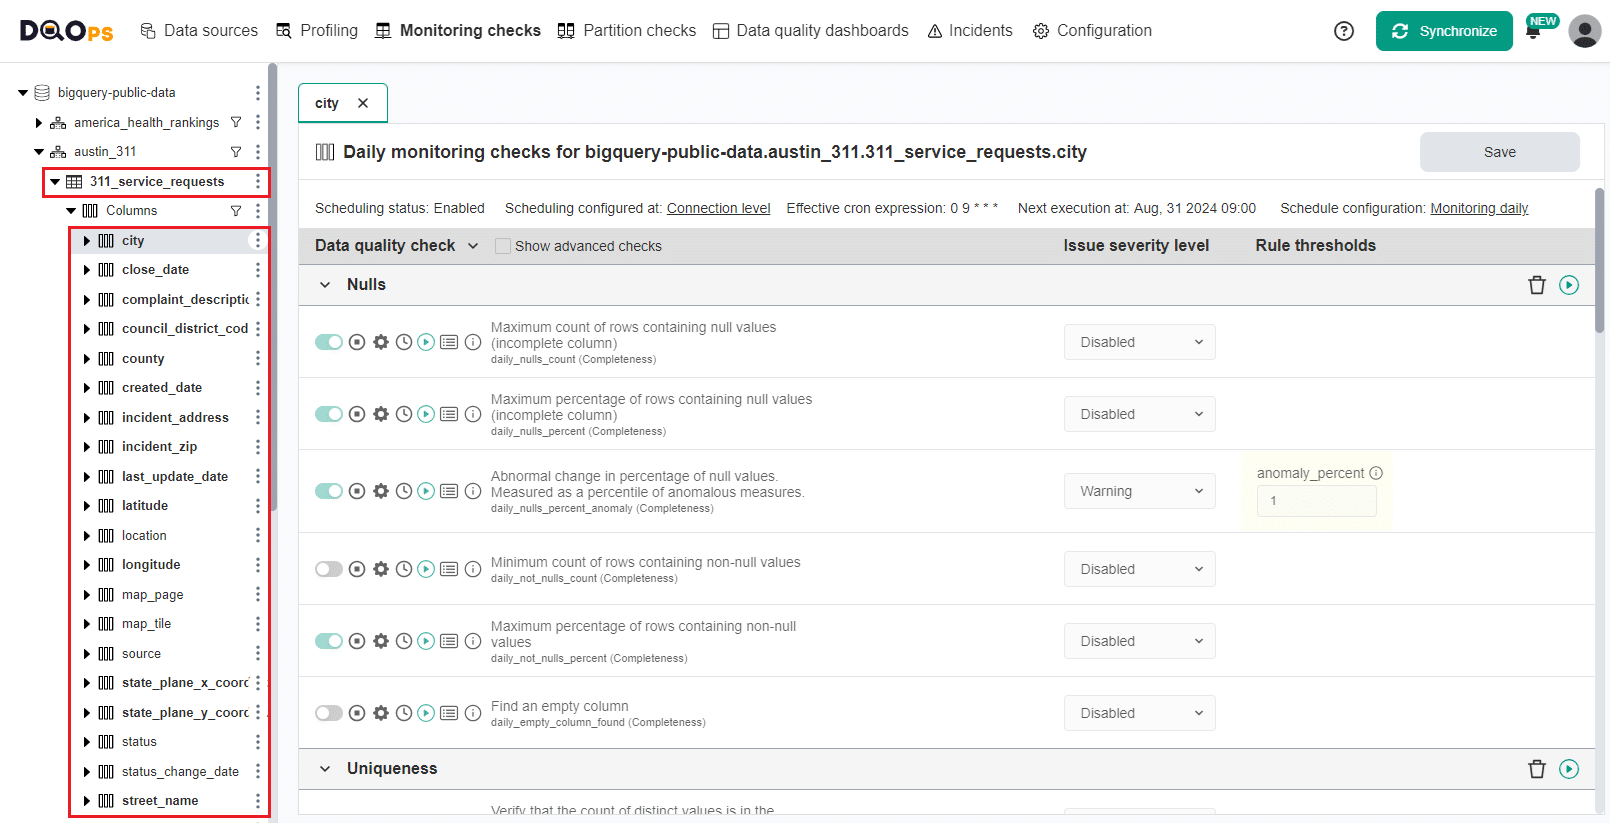Image resolution: width=1612 pixels, height=823 pixels.
Task: Toggle off the daily_nulls_count check
Action: (329, 342)
